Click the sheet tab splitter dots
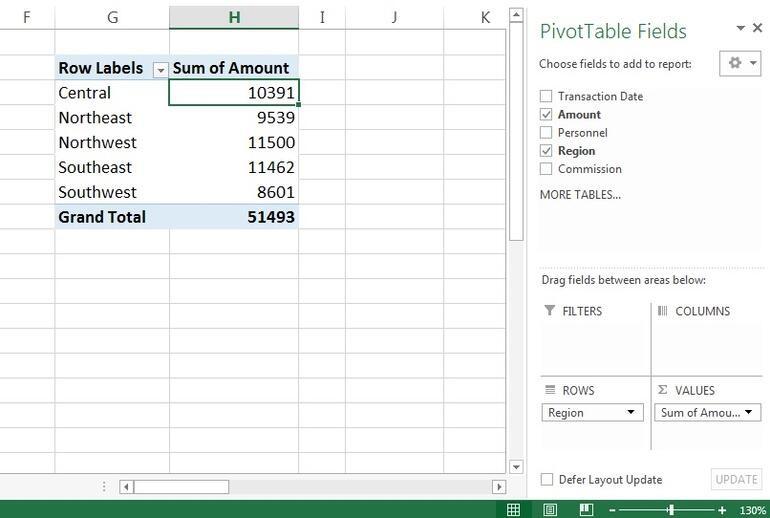Image resolution: width=770 pixels, height=518 pixels. (x=104, y=487)
